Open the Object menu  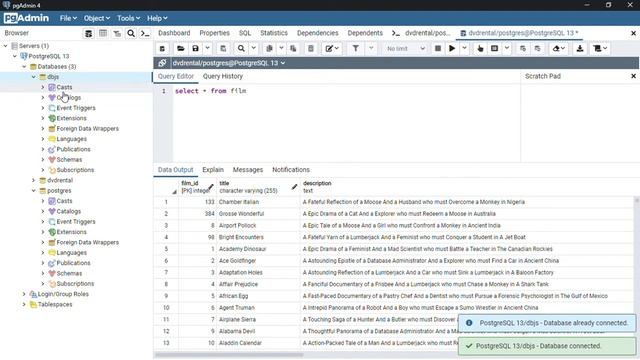97,18
